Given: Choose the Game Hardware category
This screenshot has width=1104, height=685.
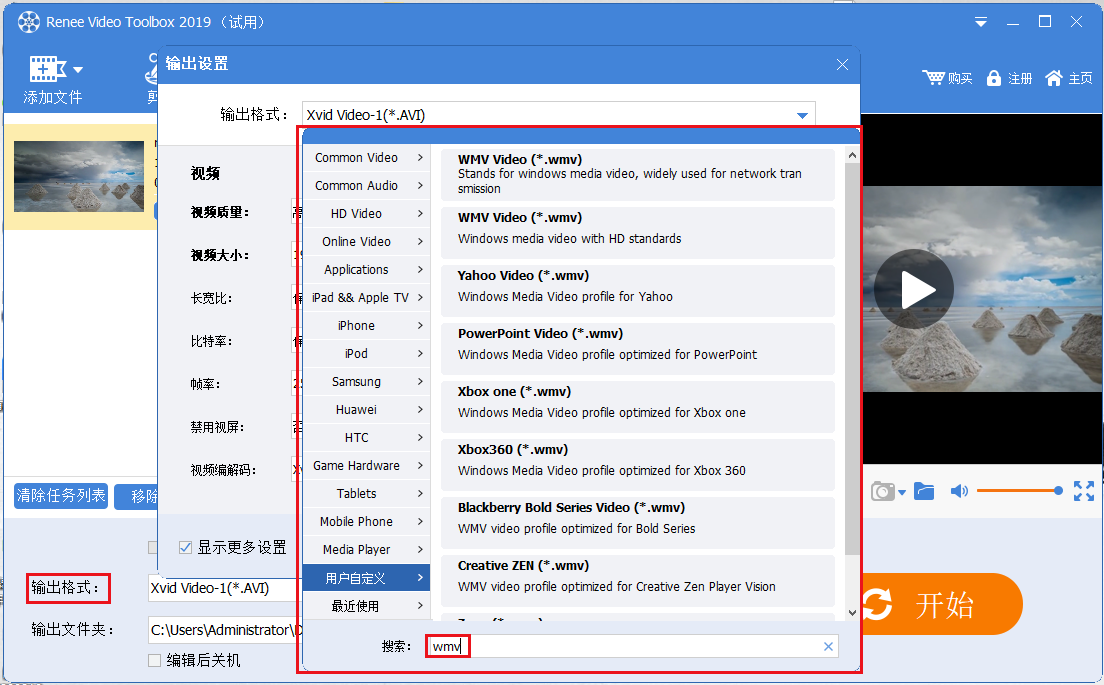Looking at the screenshot, I should [x=365, y=465].
